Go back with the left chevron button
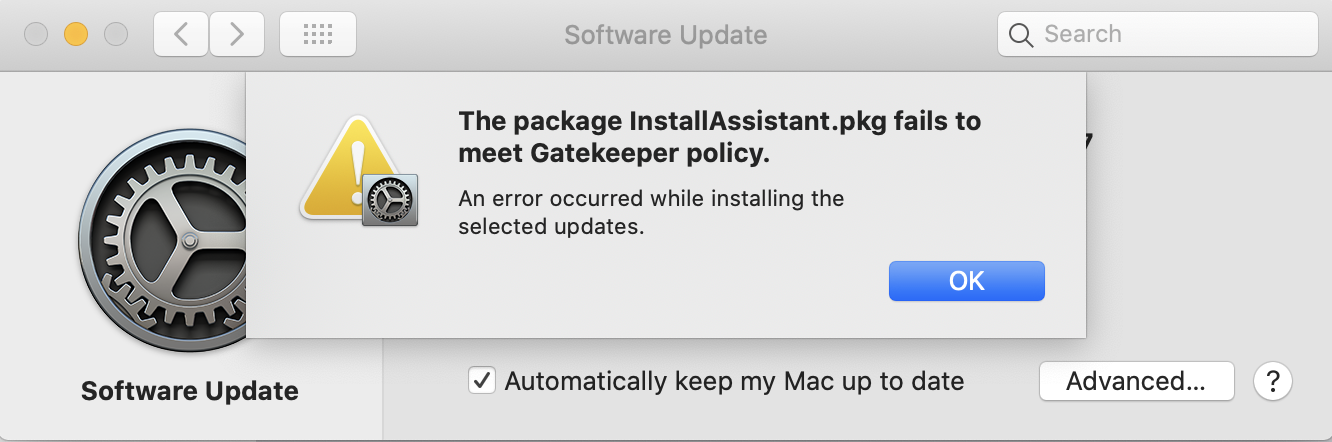The height and width of the screenshot is (442, 1332). 181,35
